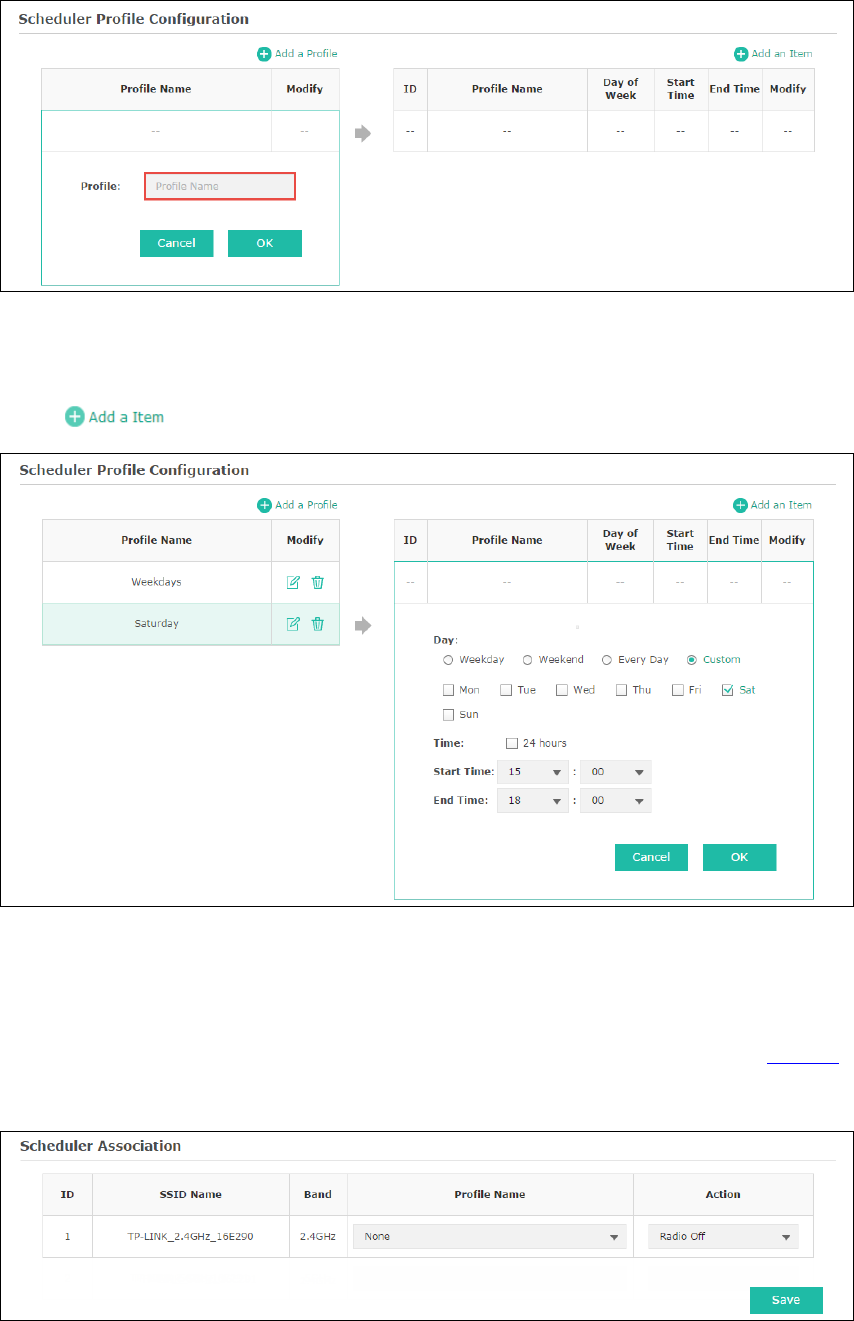Click the 2.4GHz band cell
The width and height of the screenshot is (854, 1321).
coord(318,1237)
